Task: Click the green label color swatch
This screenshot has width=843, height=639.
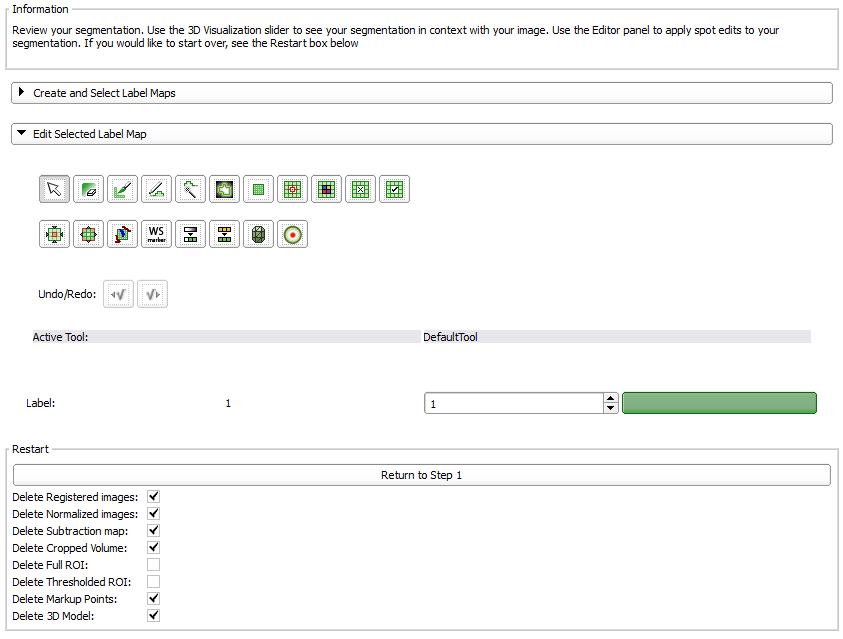Action: click(719, 403)
